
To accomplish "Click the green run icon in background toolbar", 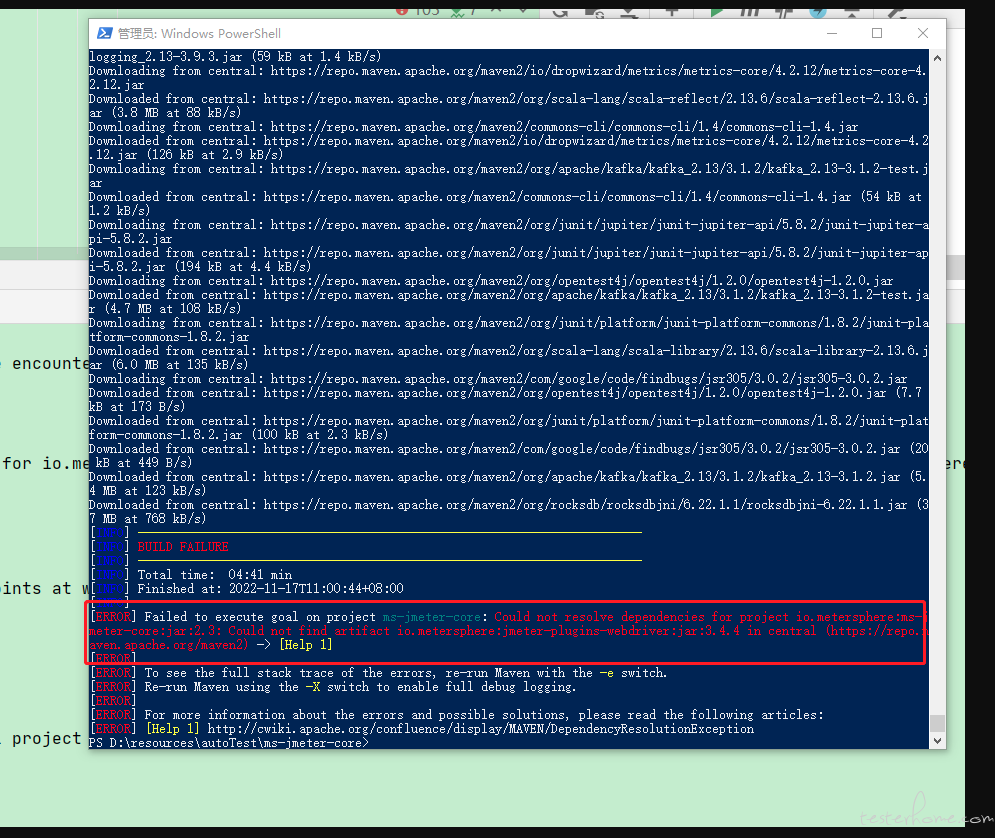I will click(x=716, y=12).
